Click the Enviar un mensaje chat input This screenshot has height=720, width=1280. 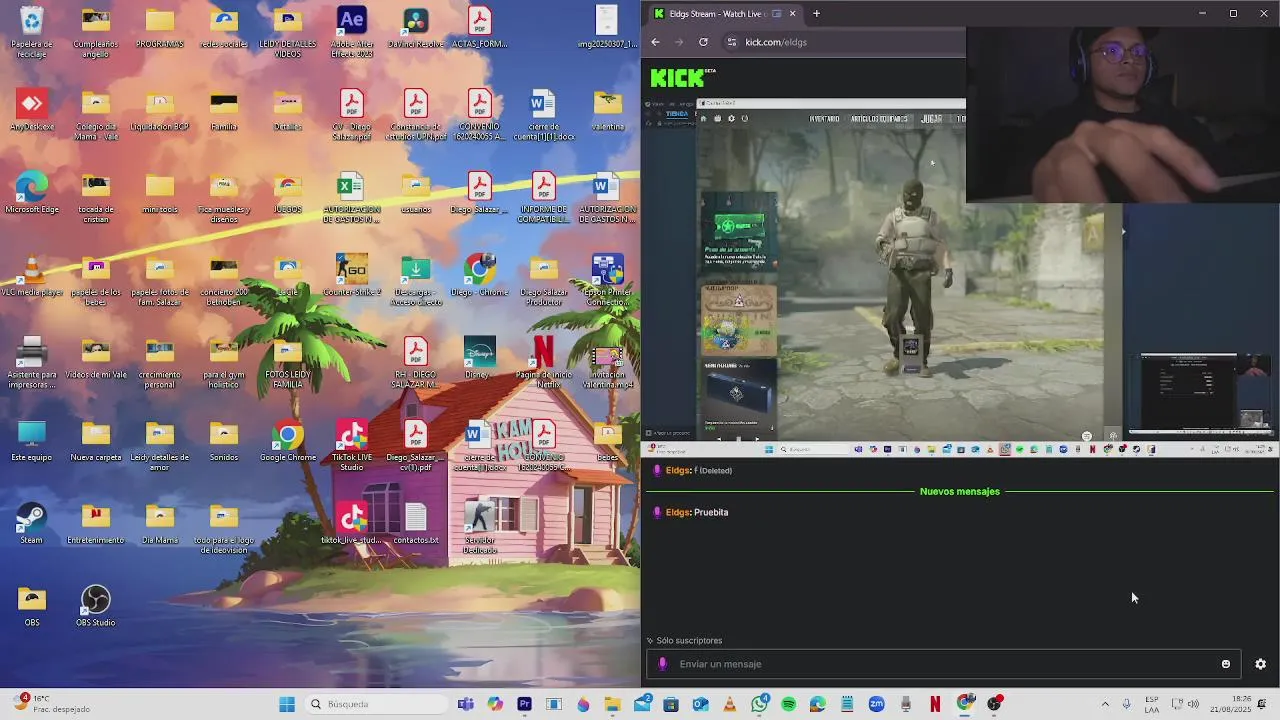click(945, 664)
